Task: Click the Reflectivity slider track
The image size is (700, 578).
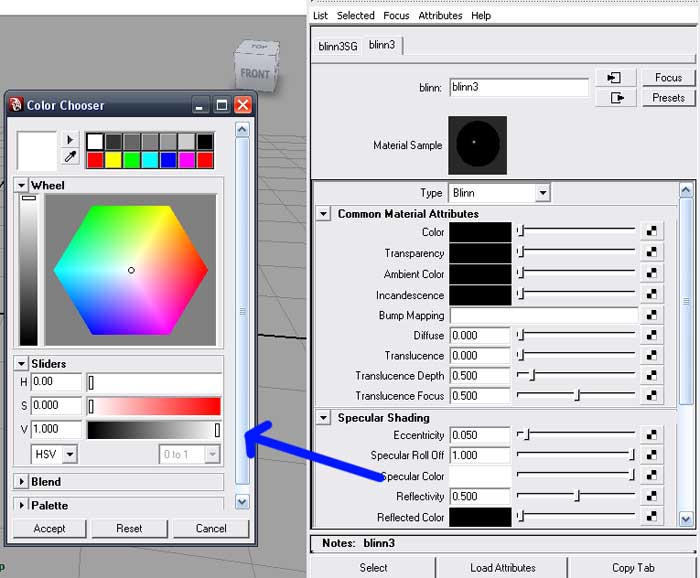Action: point(576,495)
